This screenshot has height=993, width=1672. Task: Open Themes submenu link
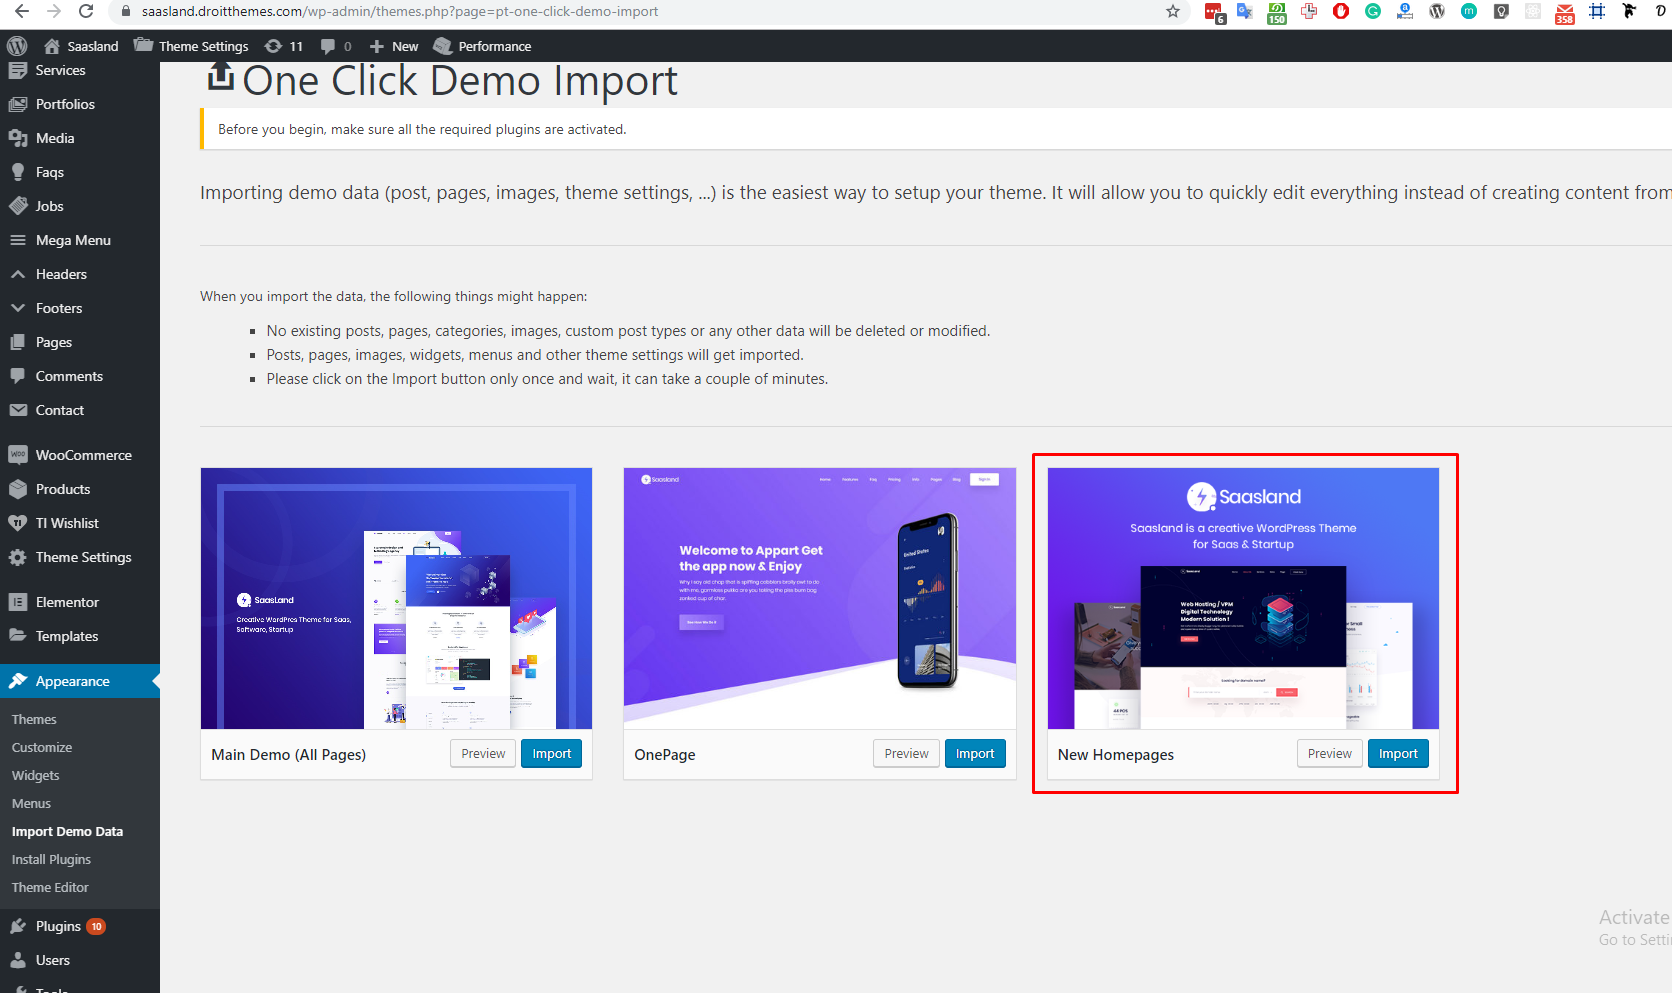[34, 719]
